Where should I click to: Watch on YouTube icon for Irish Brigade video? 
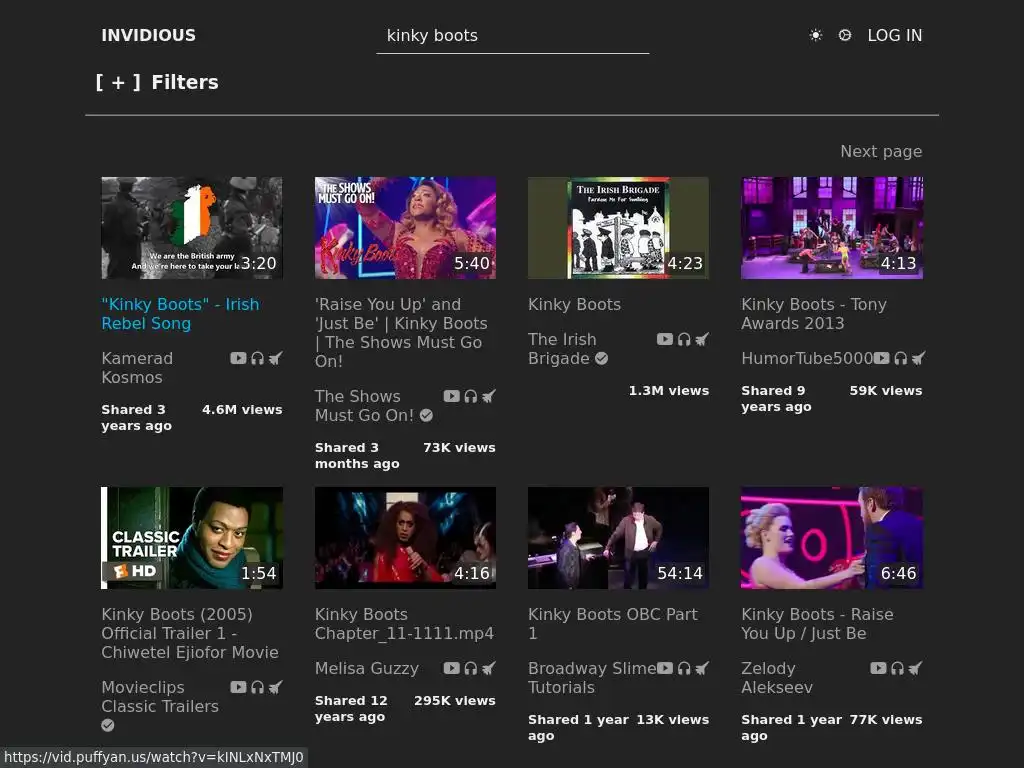point(665,339)
